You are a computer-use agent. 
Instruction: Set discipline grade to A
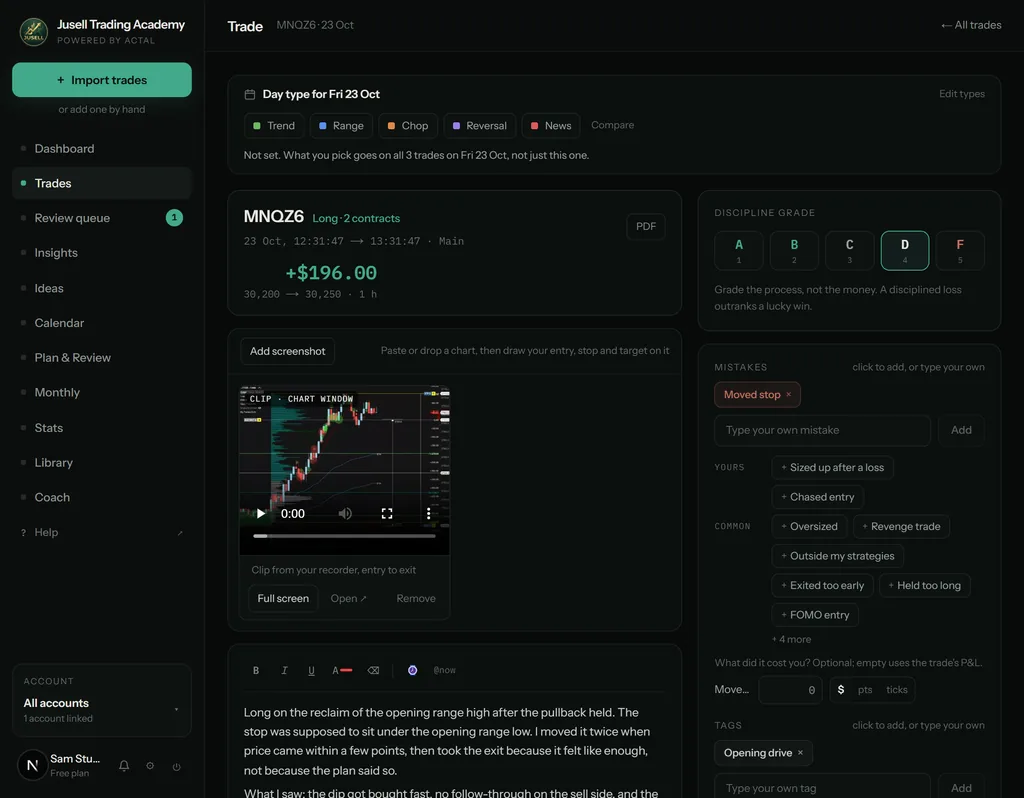tap(739, 250)
